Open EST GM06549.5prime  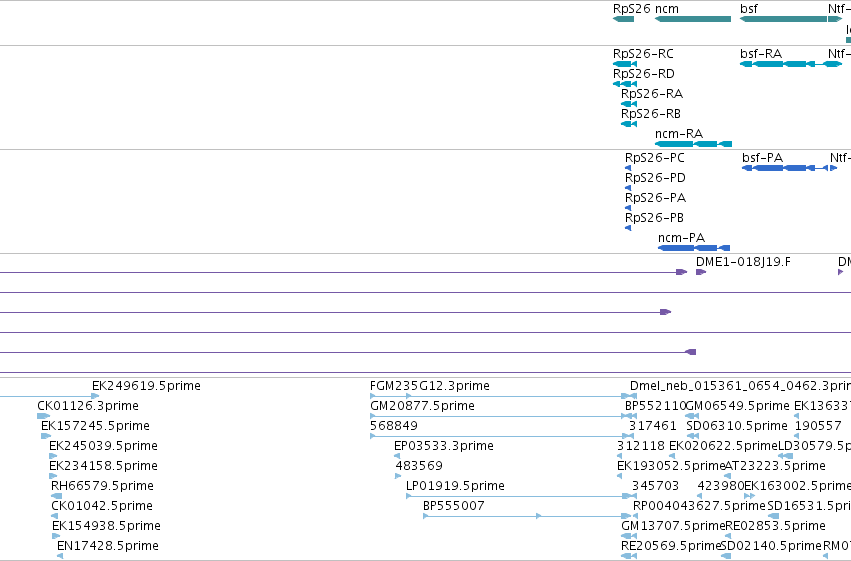click(738, 406)
